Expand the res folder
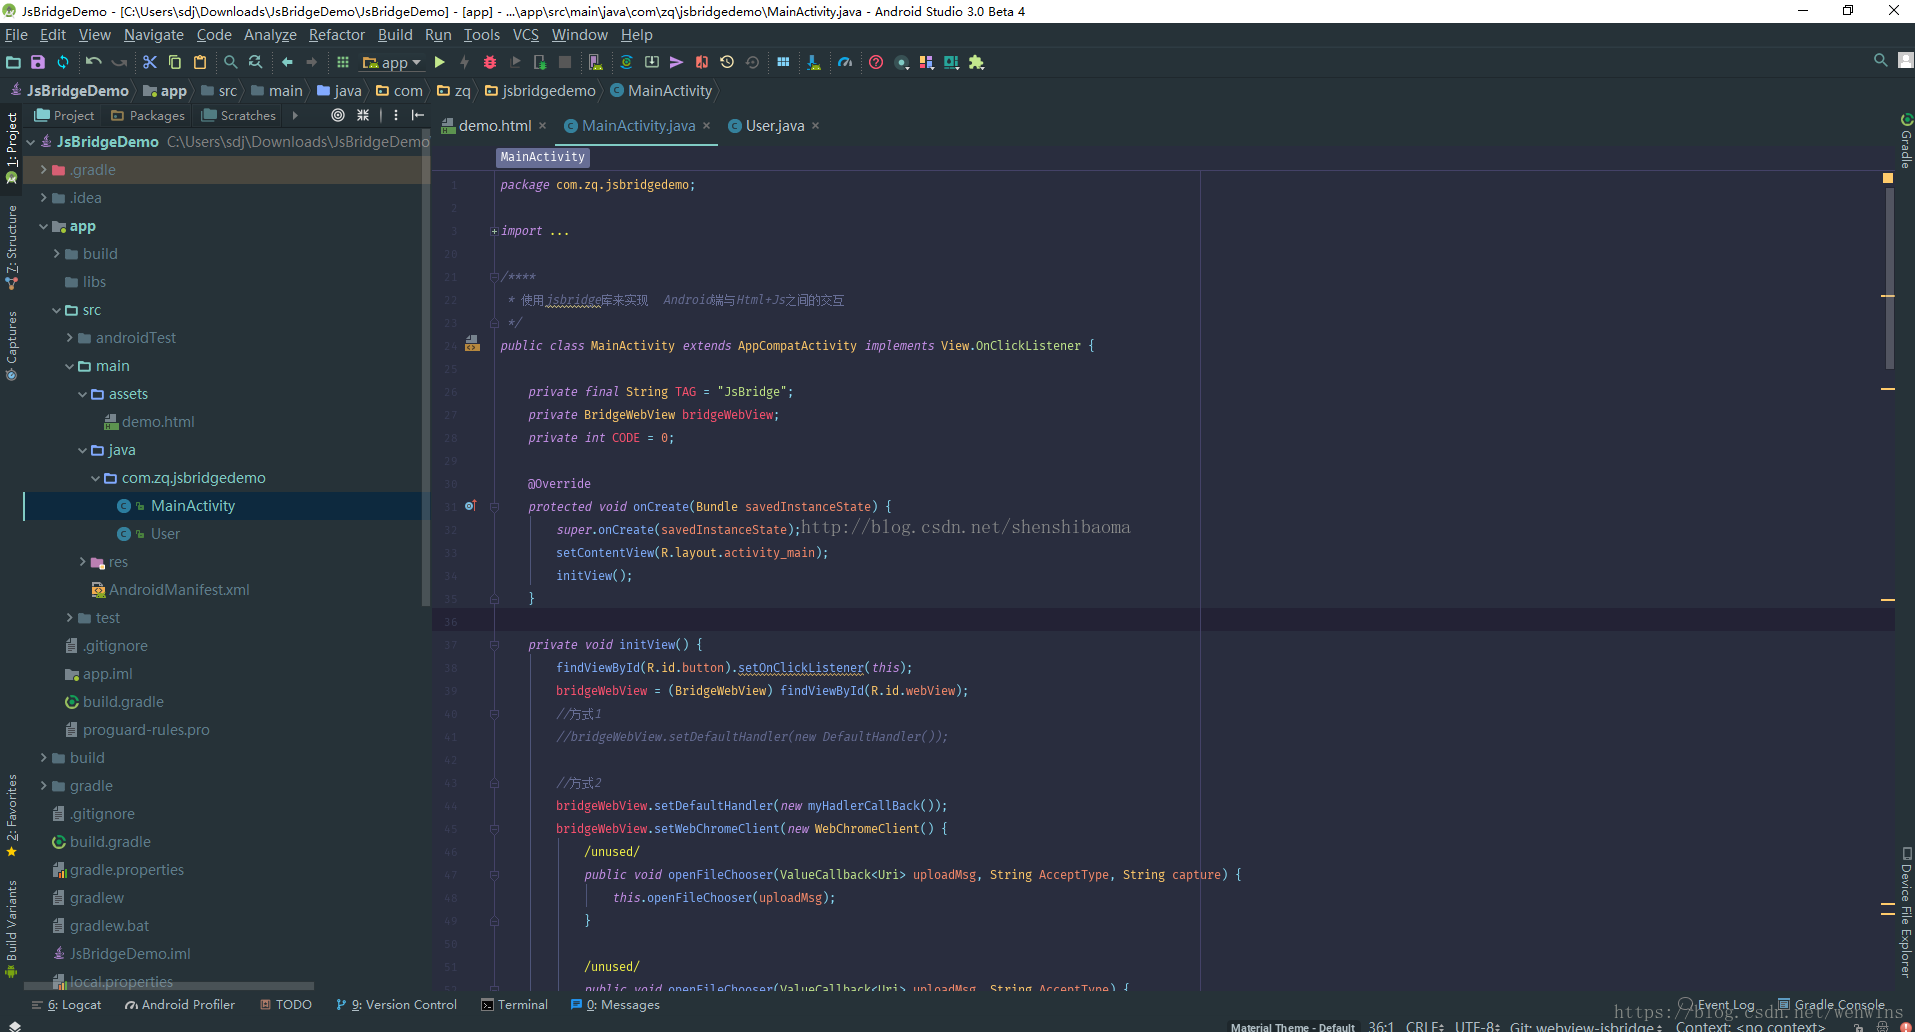 (x=83, y=562)
